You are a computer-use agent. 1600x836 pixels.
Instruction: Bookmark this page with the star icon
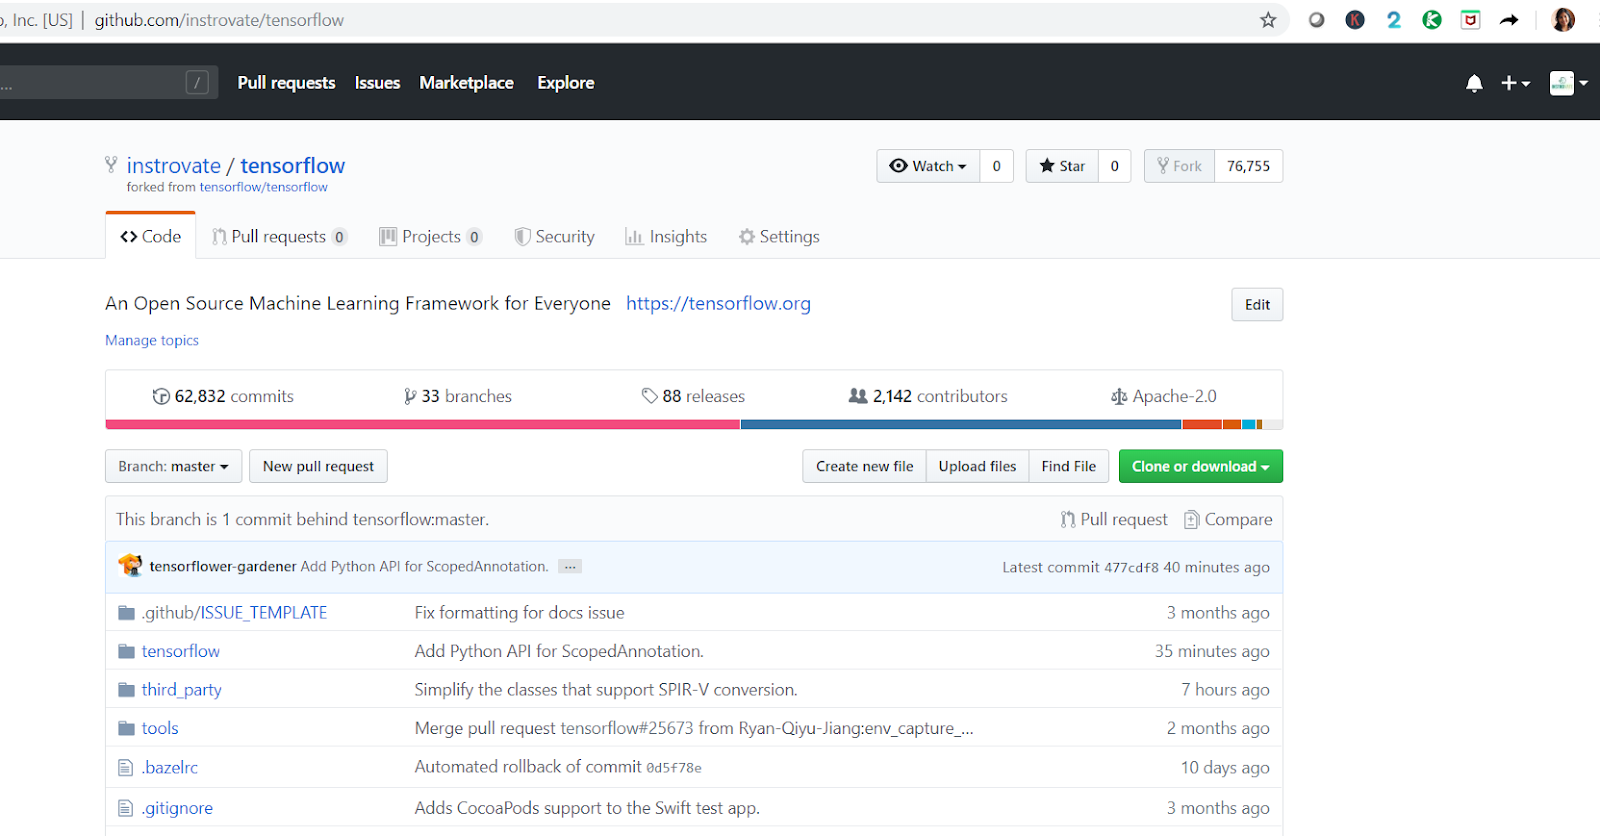click(x=1268, y=20)
